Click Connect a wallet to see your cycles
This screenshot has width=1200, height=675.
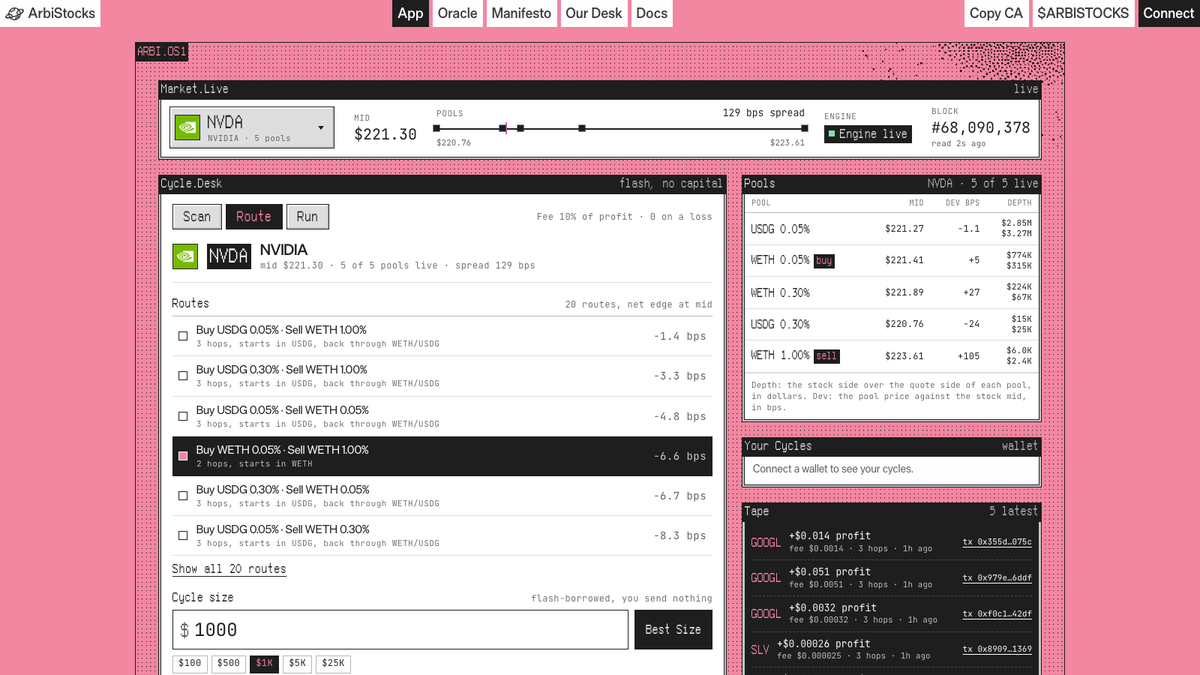(x=833, y=469)
